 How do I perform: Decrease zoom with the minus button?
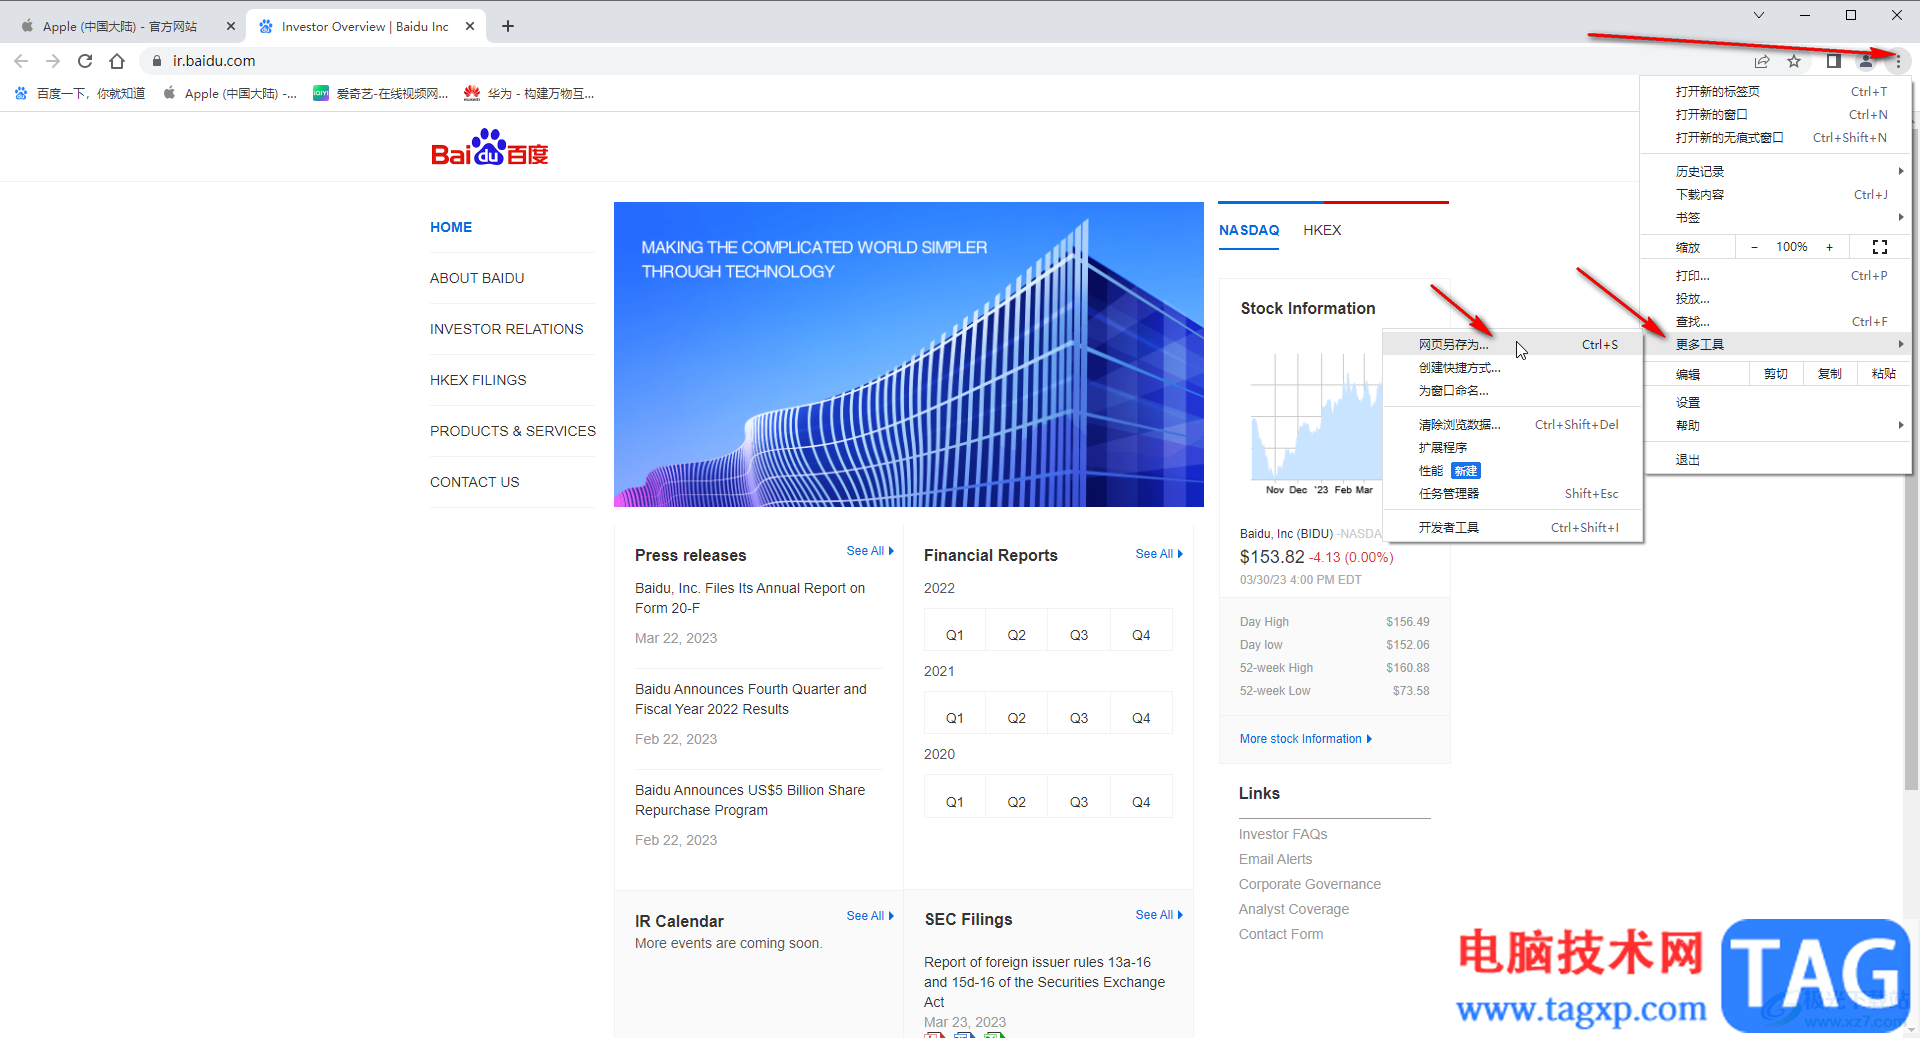[1754, 247]
